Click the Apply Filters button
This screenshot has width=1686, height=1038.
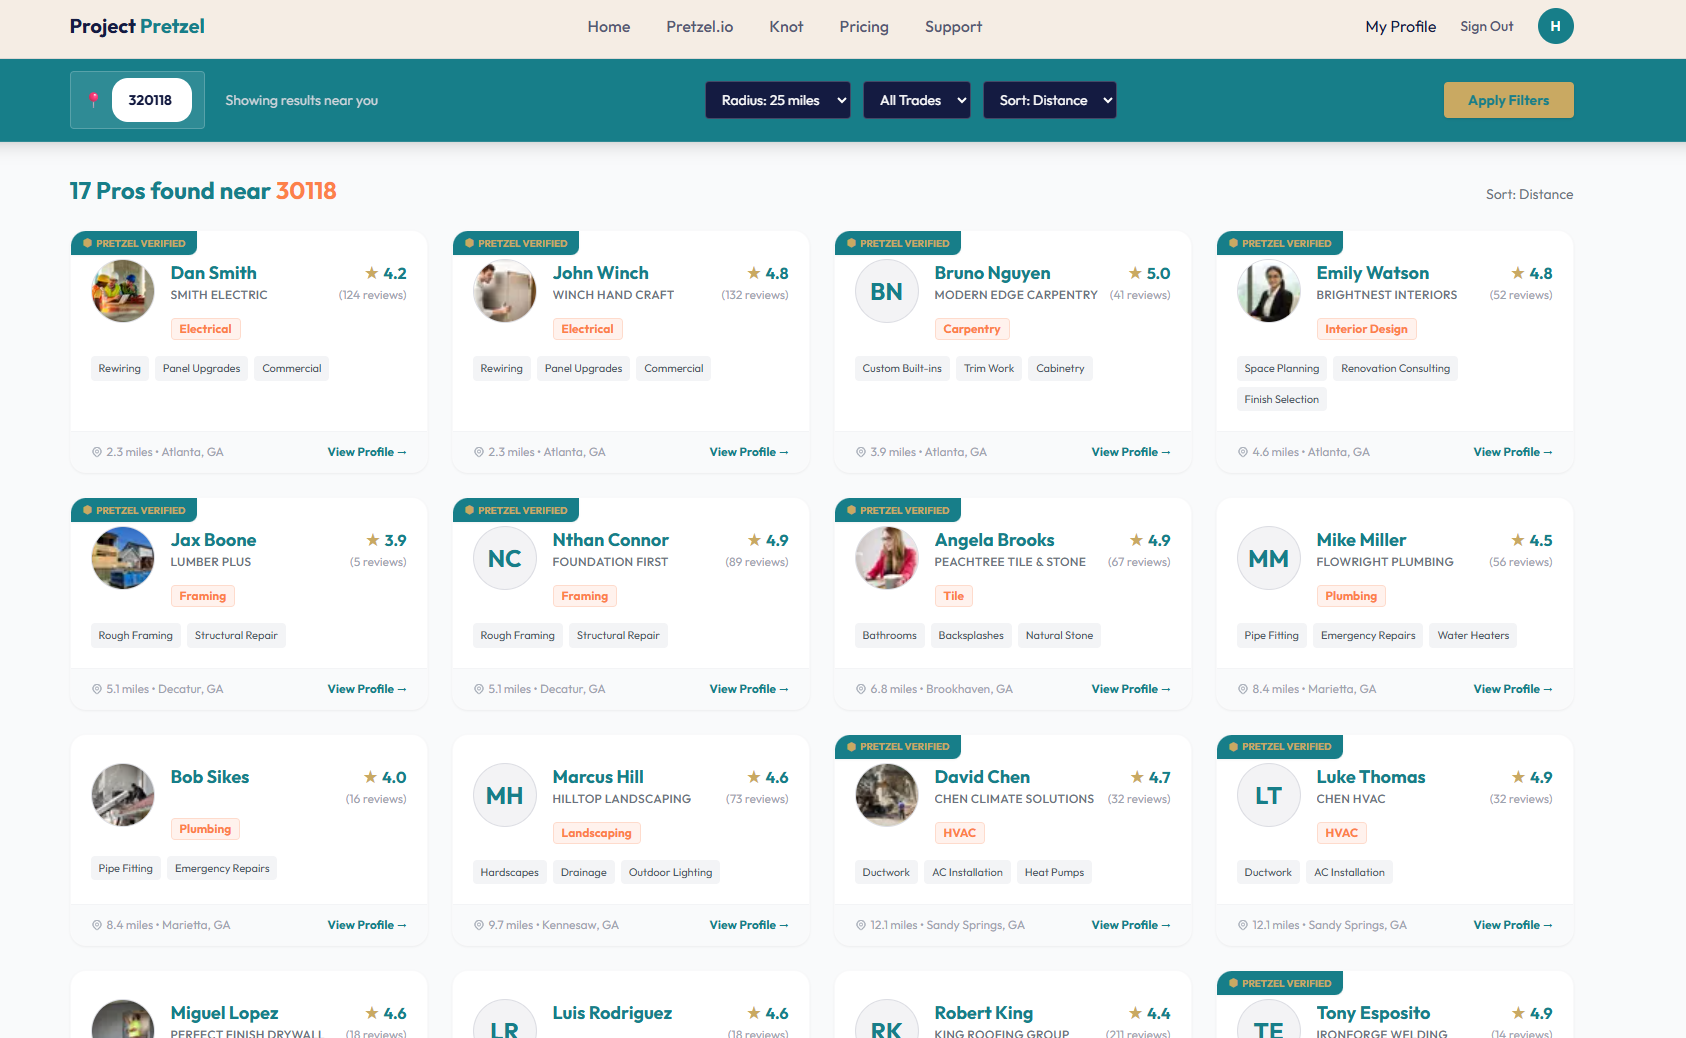(x=1508, y=100)
